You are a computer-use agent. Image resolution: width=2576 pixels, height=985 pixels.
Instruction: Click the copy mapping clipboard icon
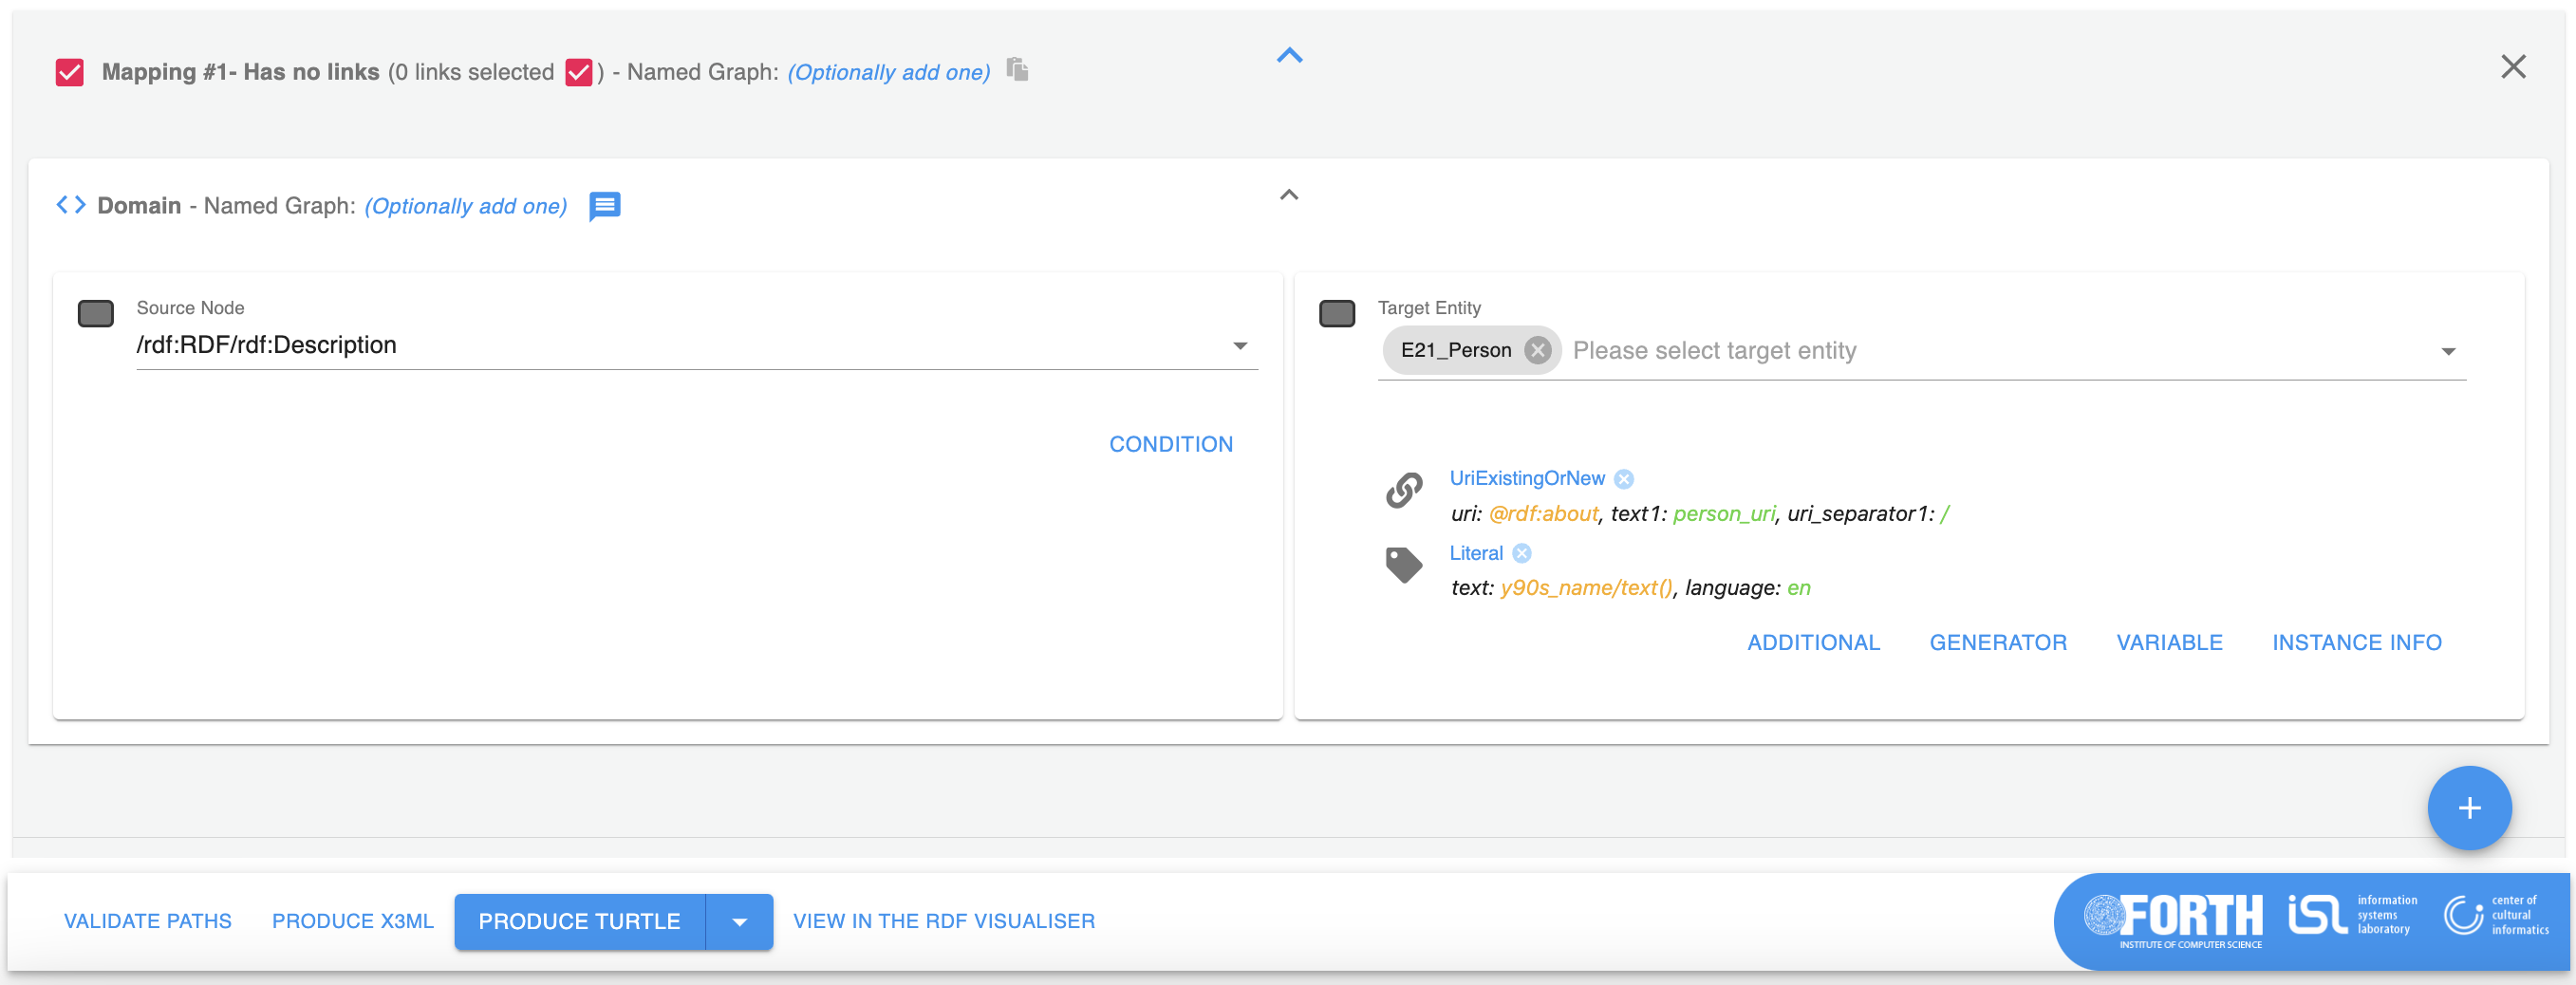click(1017, 70)
